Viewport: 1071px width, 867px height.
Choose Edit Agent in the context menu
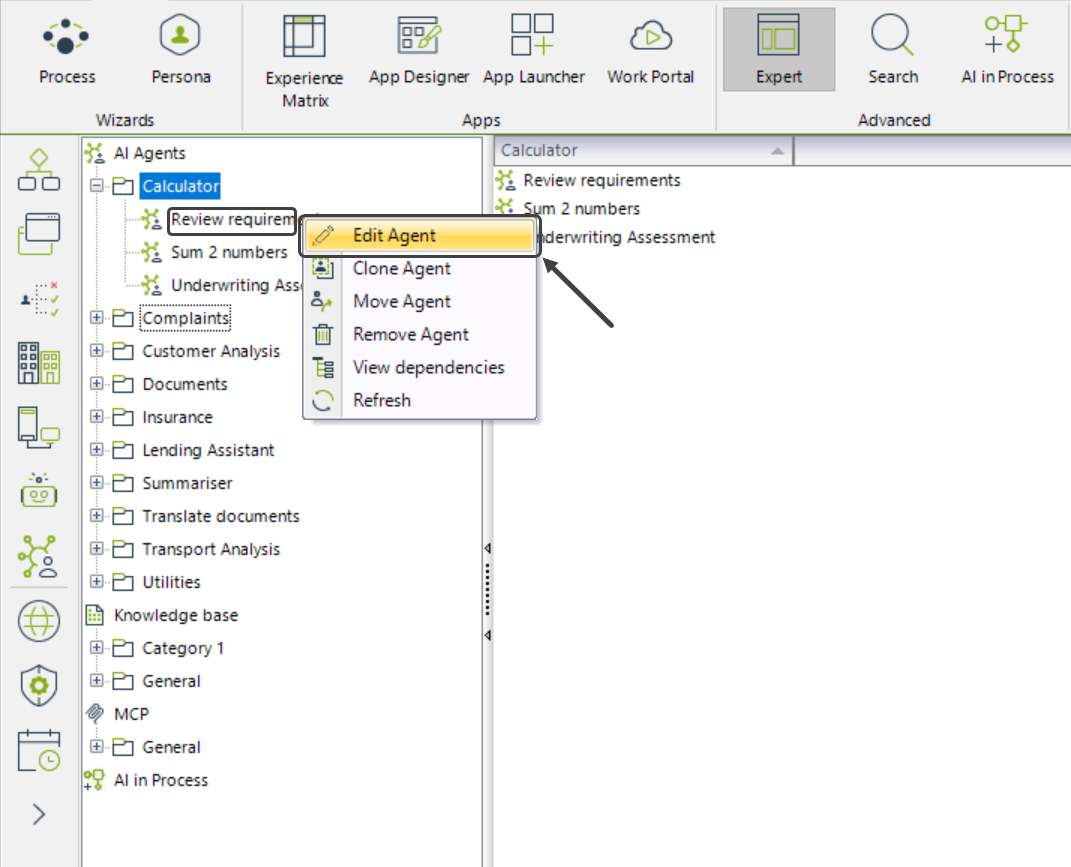pos(394,236)
